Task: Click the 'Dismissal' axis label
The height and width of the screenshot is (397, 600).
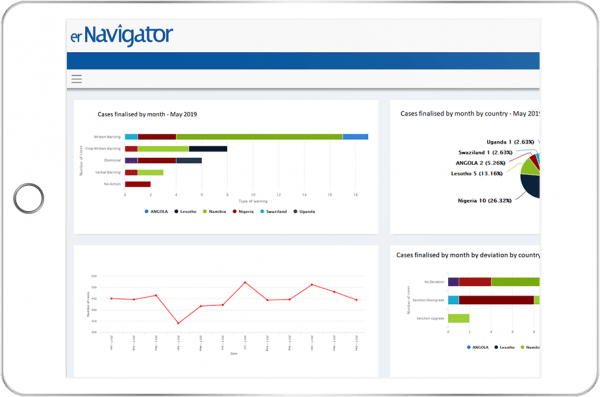Action: [x=112, y=160]
